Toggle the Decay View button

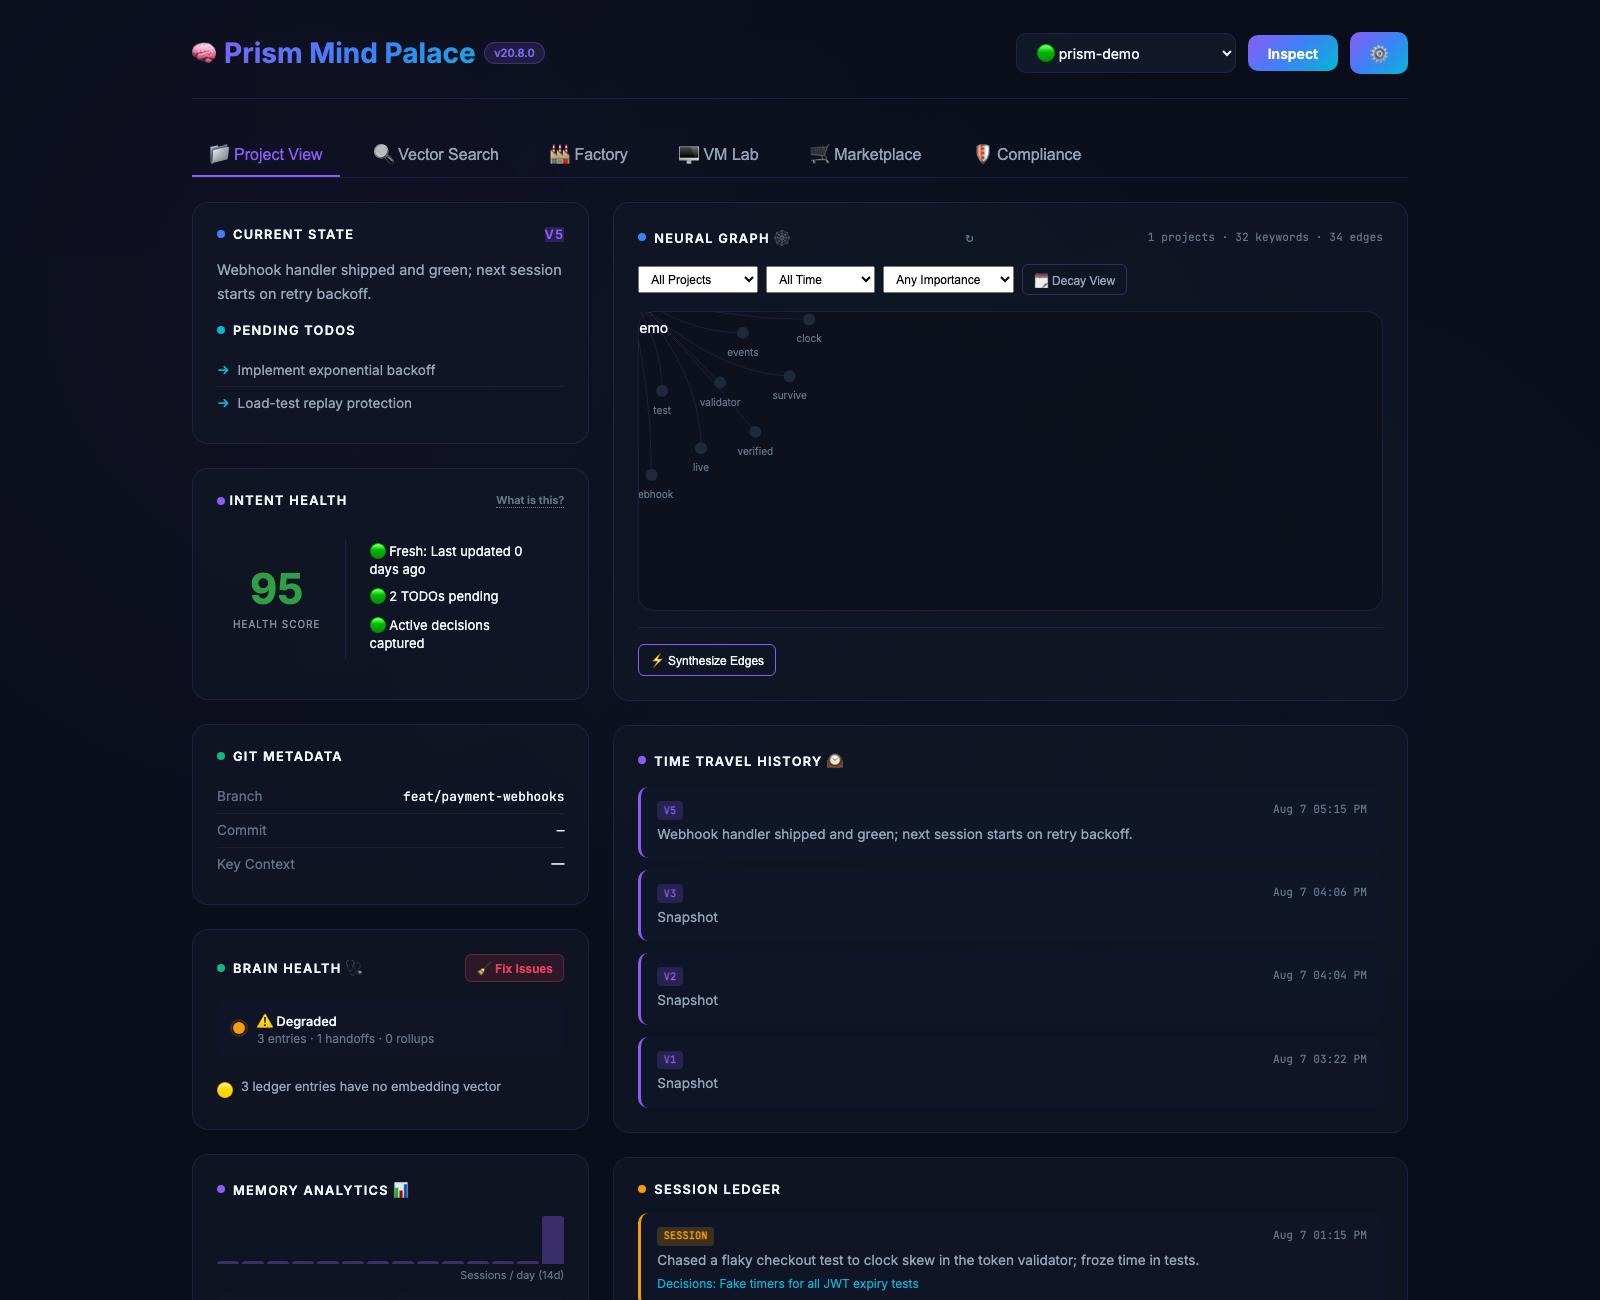[x=1074, y=280]
